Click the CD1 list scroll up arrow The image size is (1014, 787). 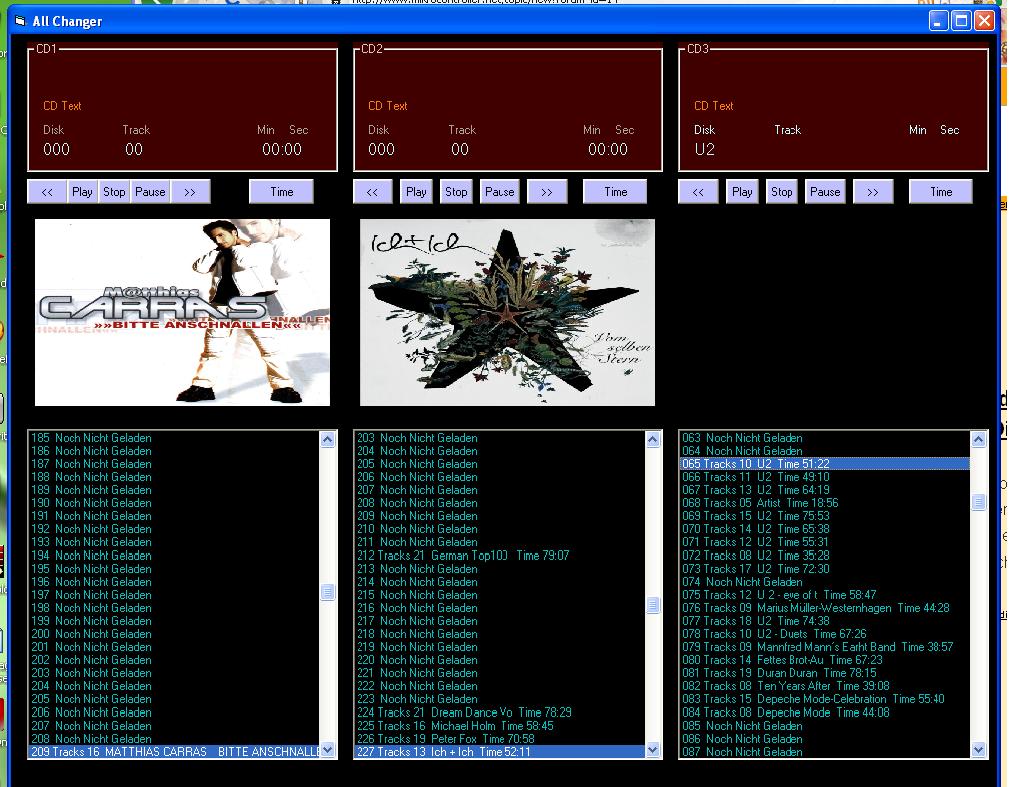pyautogui.click(x=328, y=440)
